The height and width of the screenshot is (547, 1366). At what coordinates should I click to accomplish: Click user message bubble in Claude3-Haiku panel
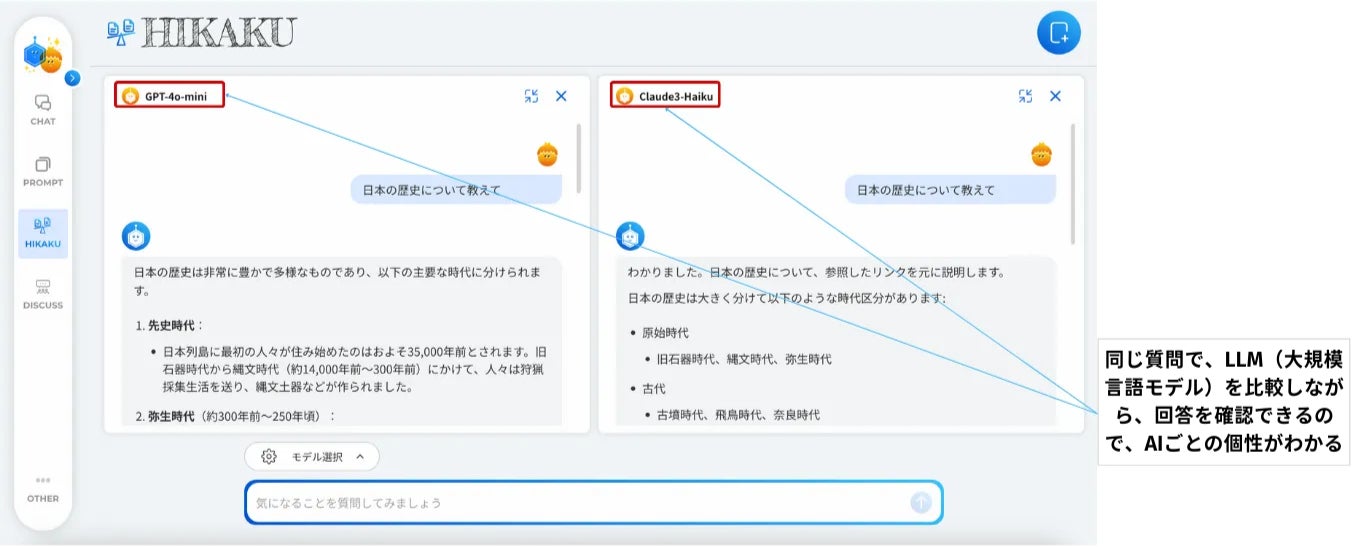950,190
